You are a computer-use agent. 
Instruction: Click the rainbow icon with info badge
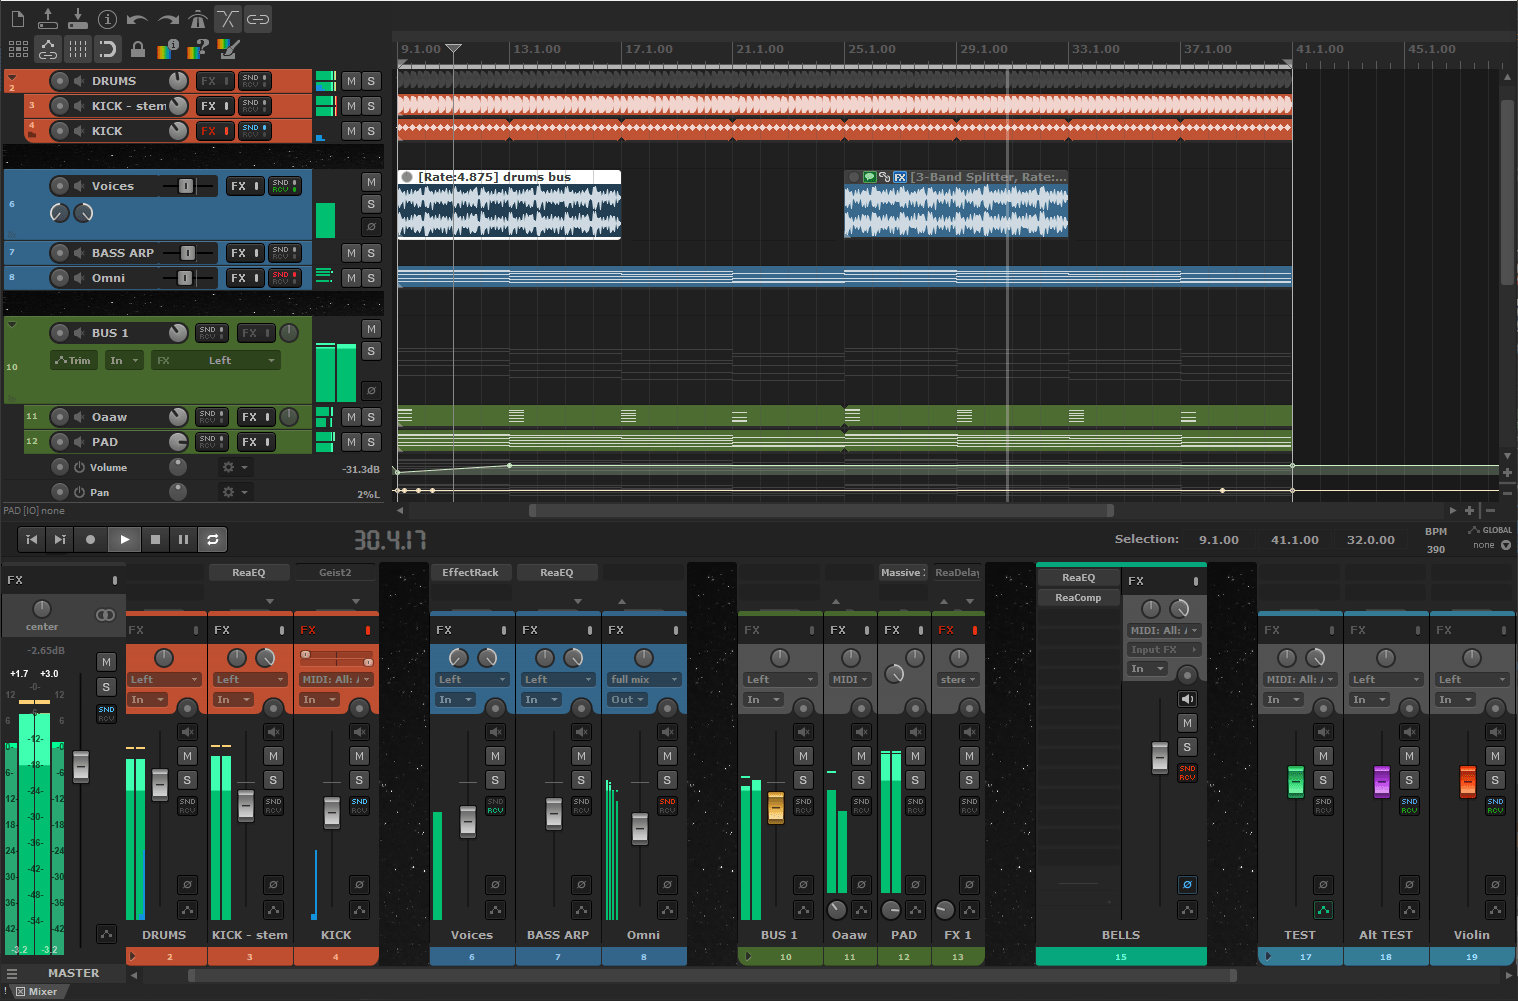pyautogui.click(x=168, y=48)
